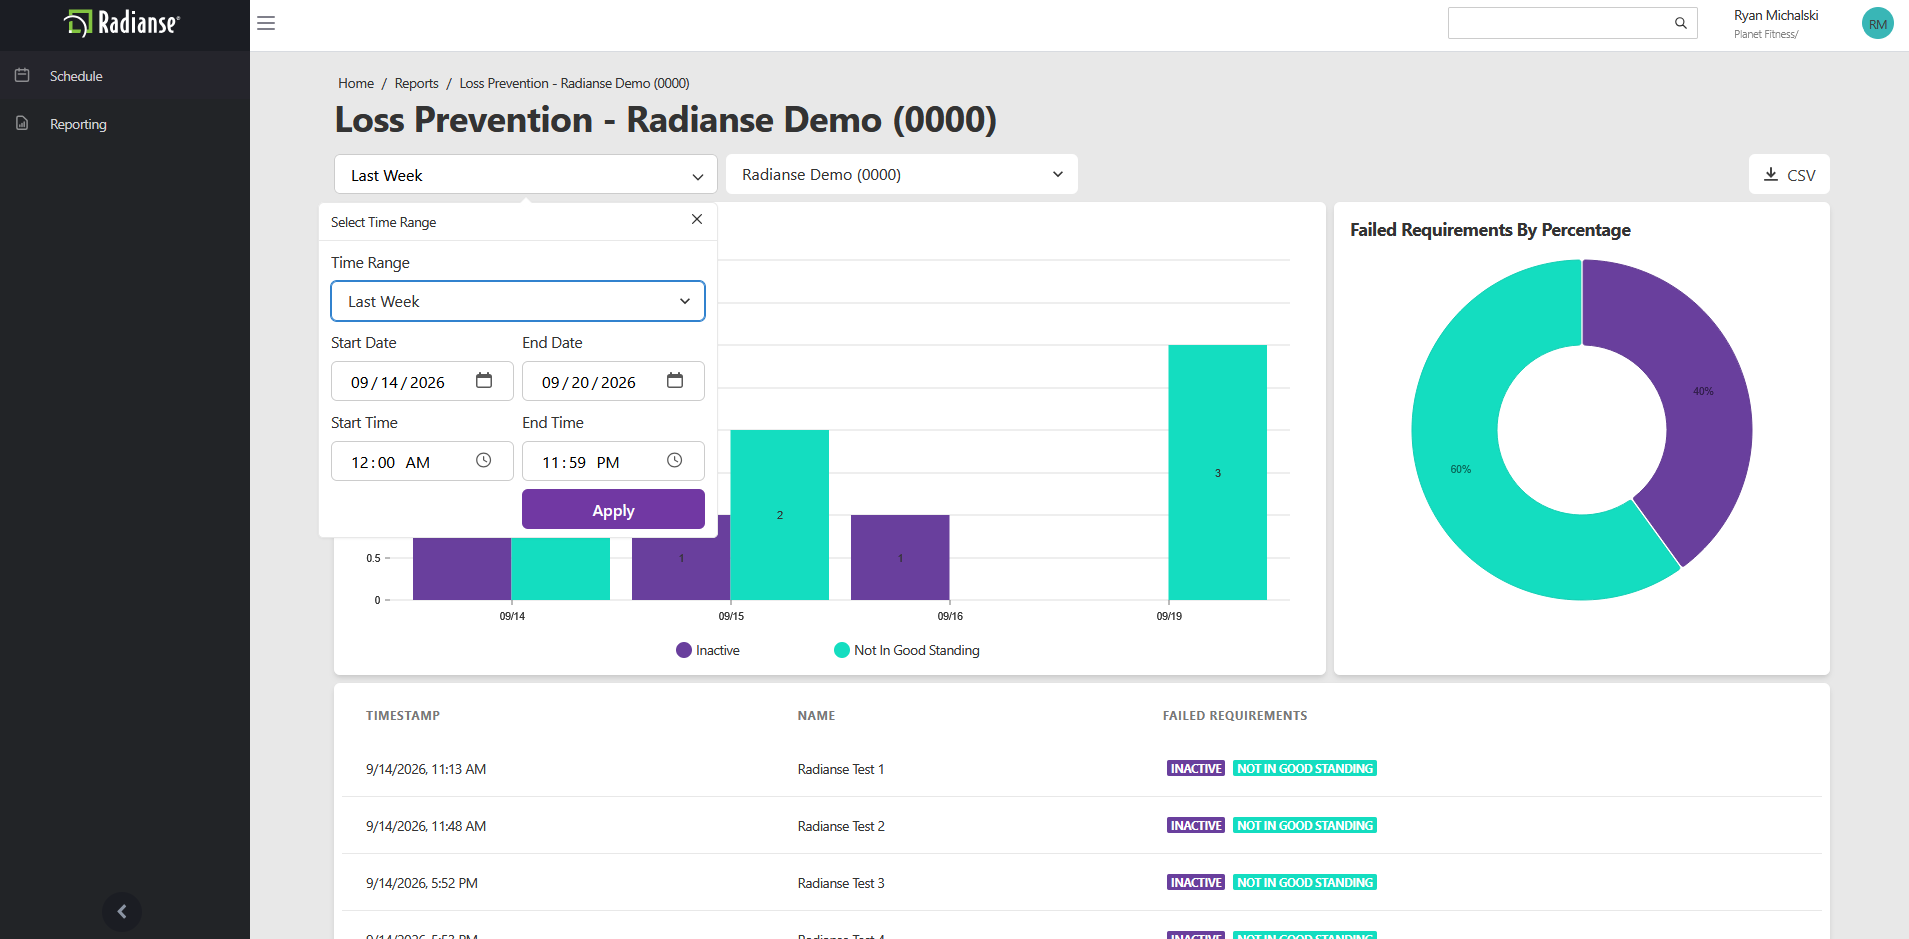1909x939 pixels.
Task: Select the Radianse Test 1 row name
Action: coord(841,769)
